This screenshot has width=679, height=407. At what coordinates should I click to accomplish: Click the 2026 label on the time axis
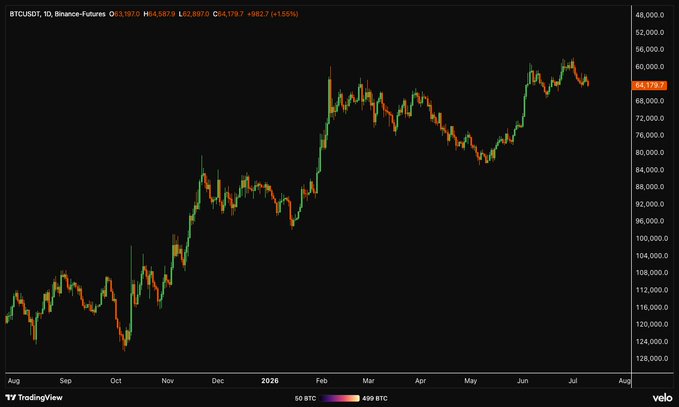pos(270,381)
